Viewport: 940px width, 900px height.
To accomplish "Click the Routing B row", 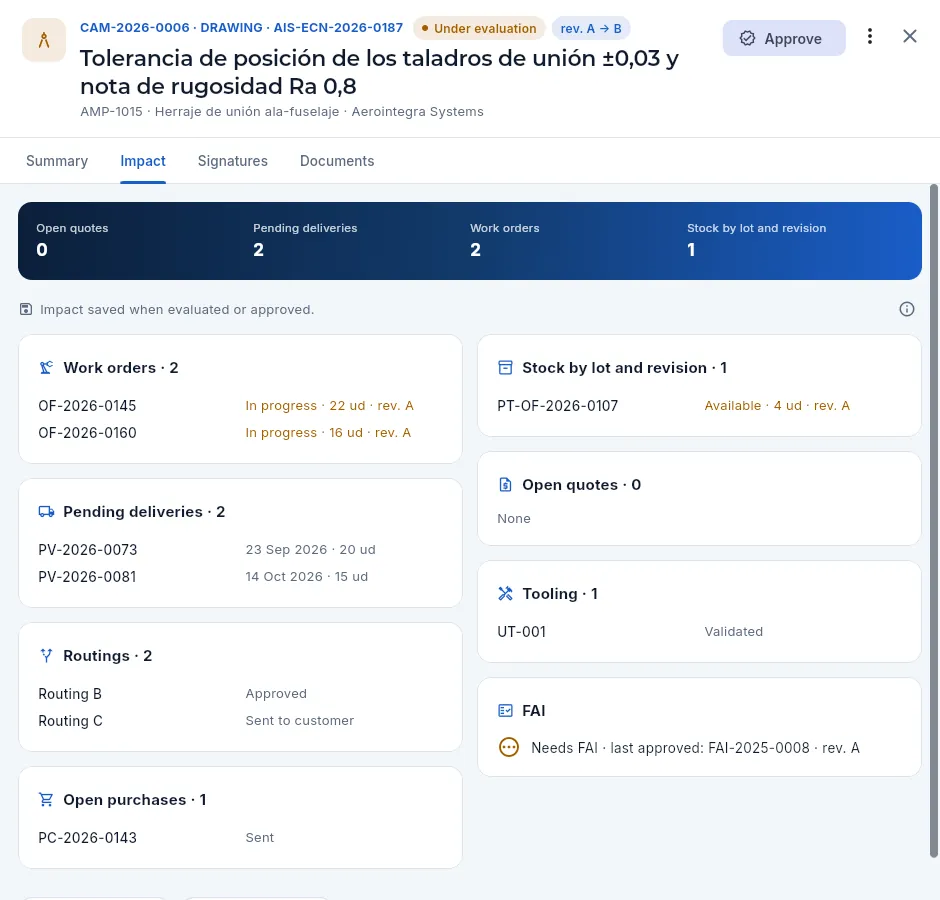I will pyautogui.click(x=240, y=694).
